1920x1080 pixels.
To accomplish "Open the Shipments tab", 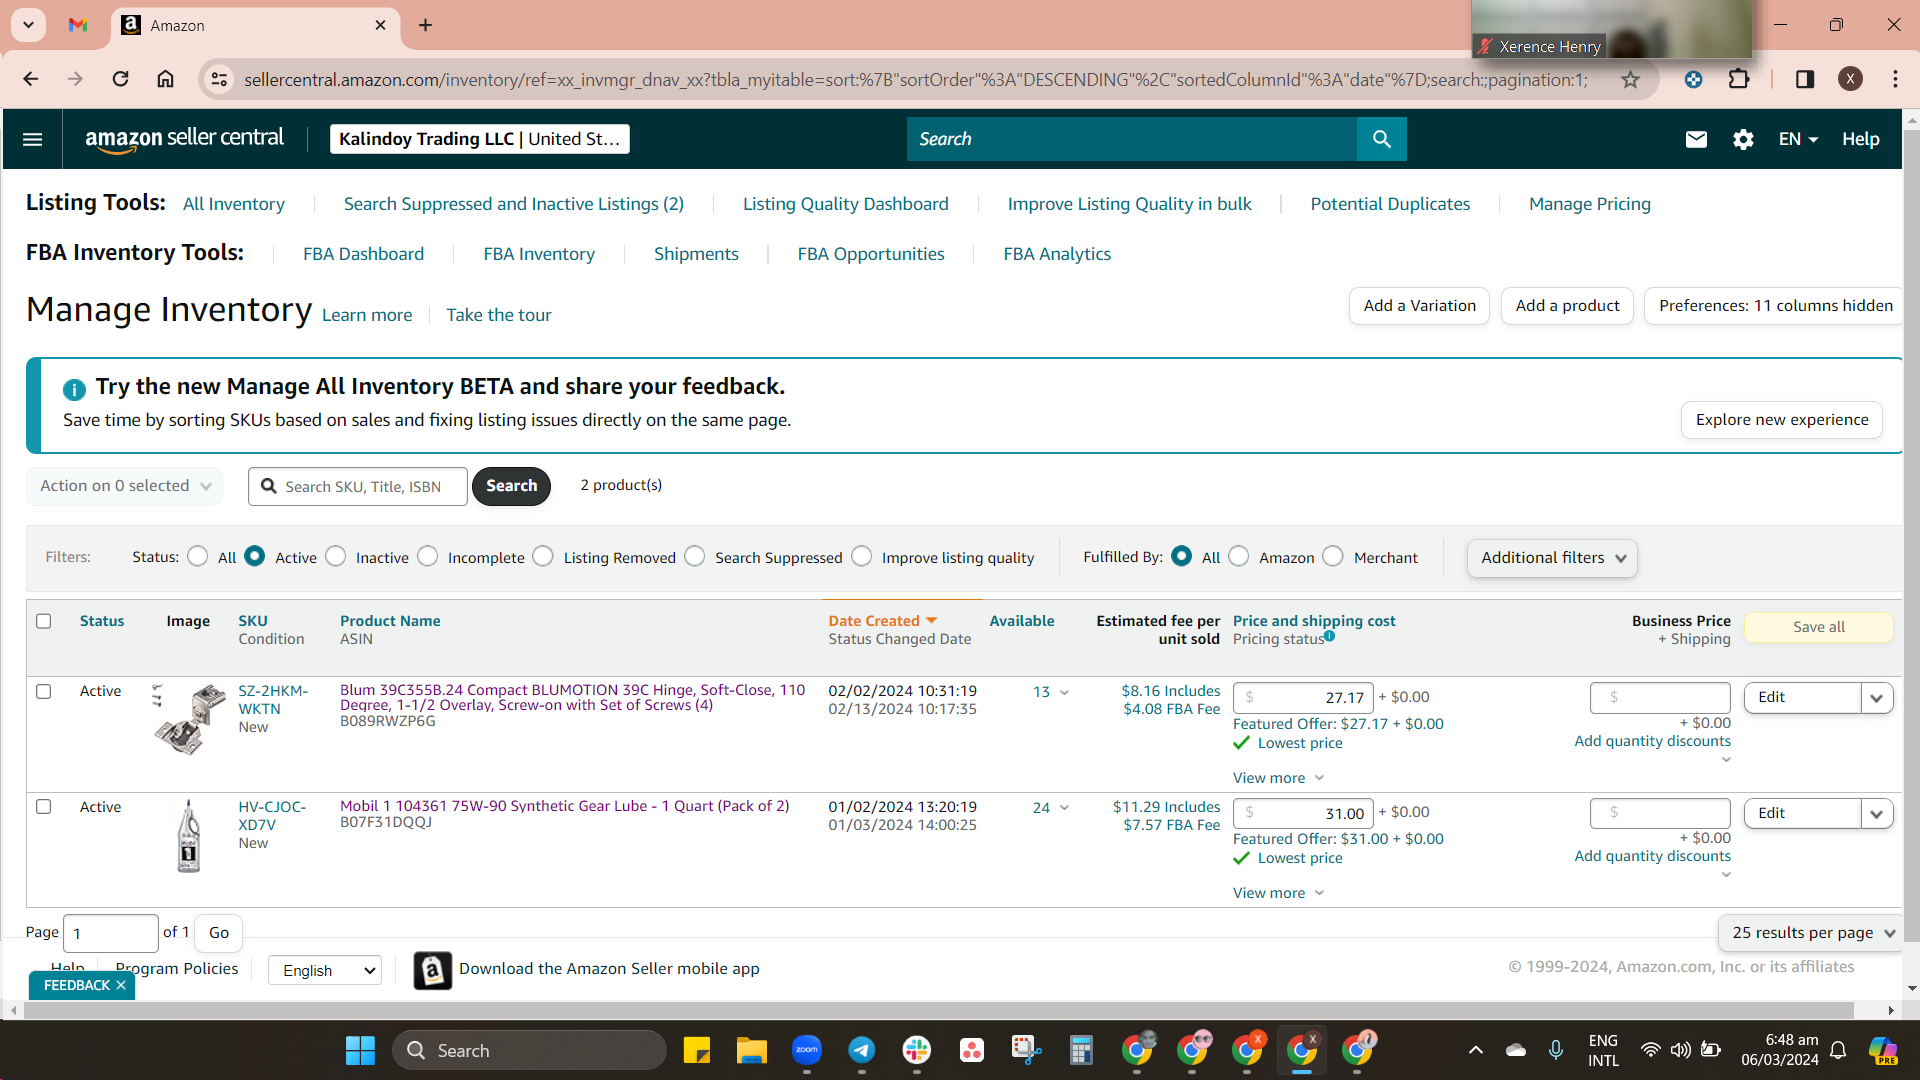I will [x=696, y=254].
